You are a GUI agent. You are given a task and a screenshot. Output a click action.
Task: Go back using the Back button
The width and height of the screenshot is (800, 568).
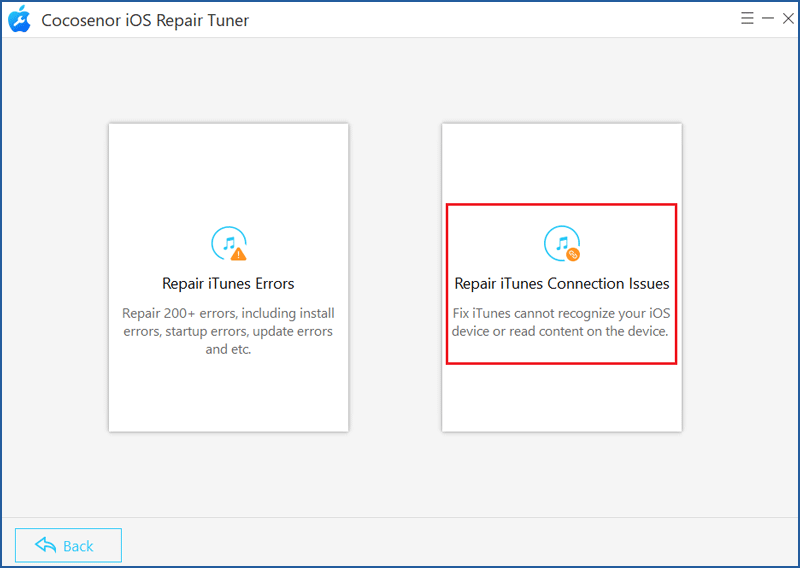[x=68, y=546]
